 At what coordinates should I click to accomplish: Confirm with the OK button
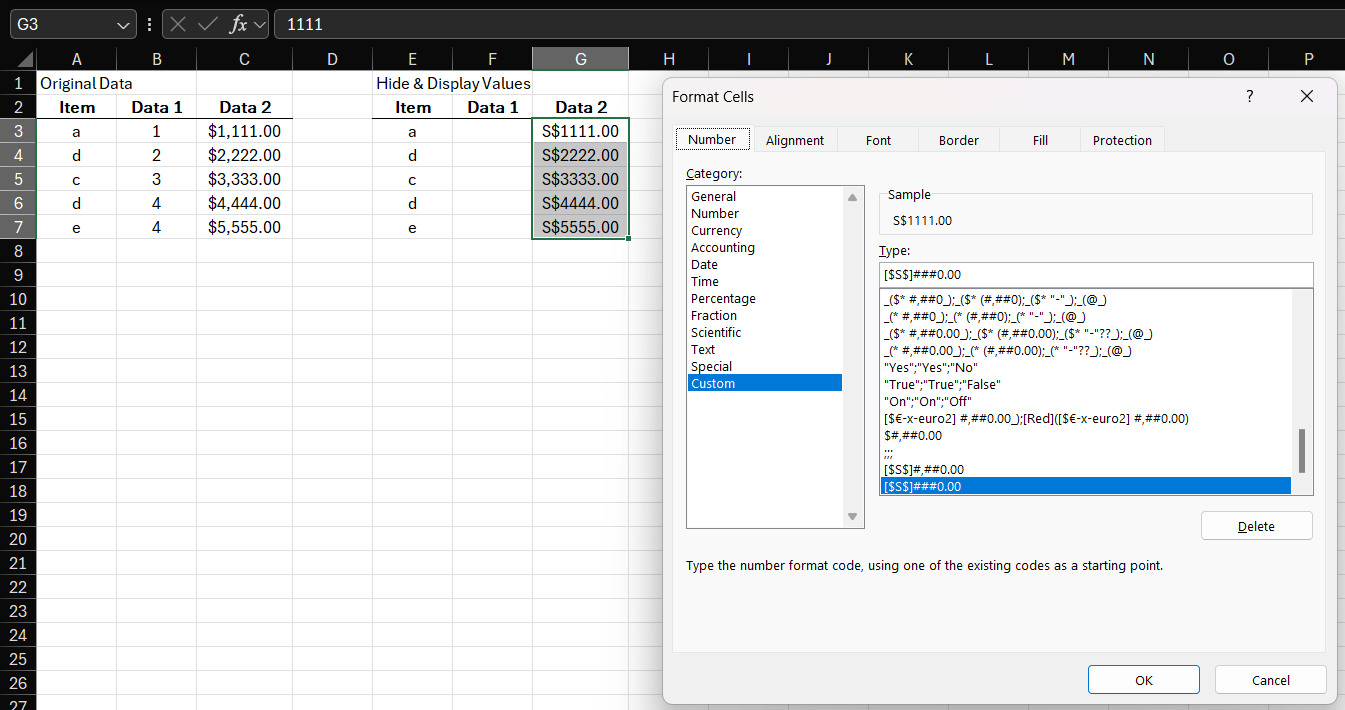tap(1144, 680)
